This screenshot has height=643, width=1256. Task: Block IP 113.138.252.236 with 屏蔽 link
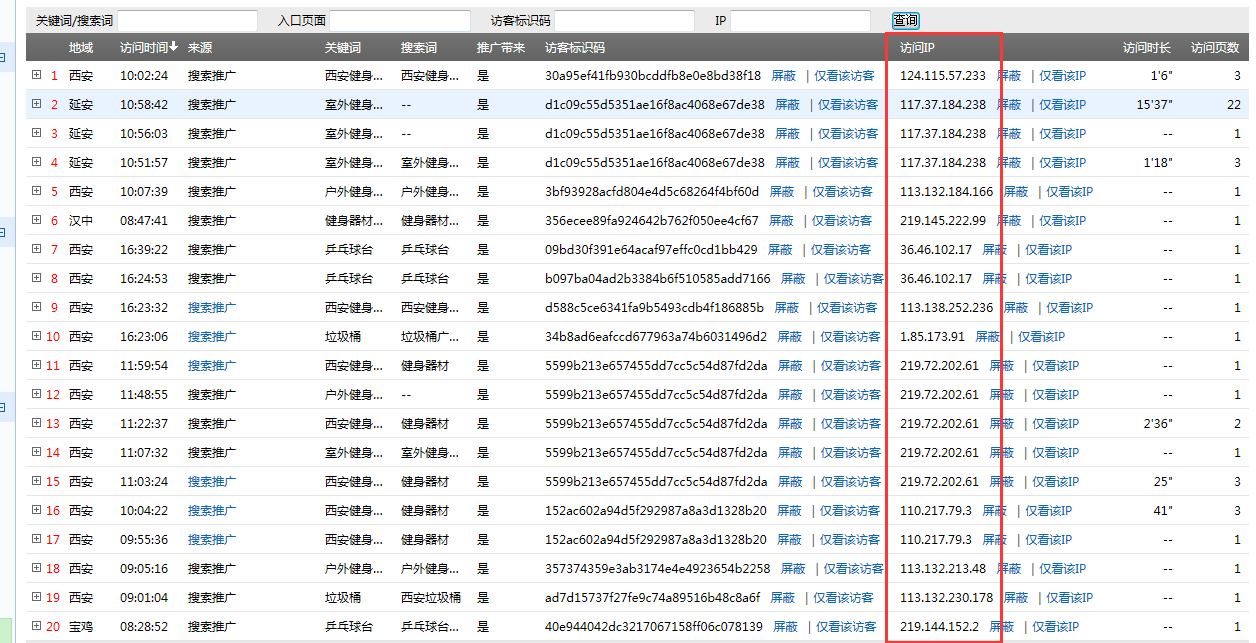click(1016, 308)
